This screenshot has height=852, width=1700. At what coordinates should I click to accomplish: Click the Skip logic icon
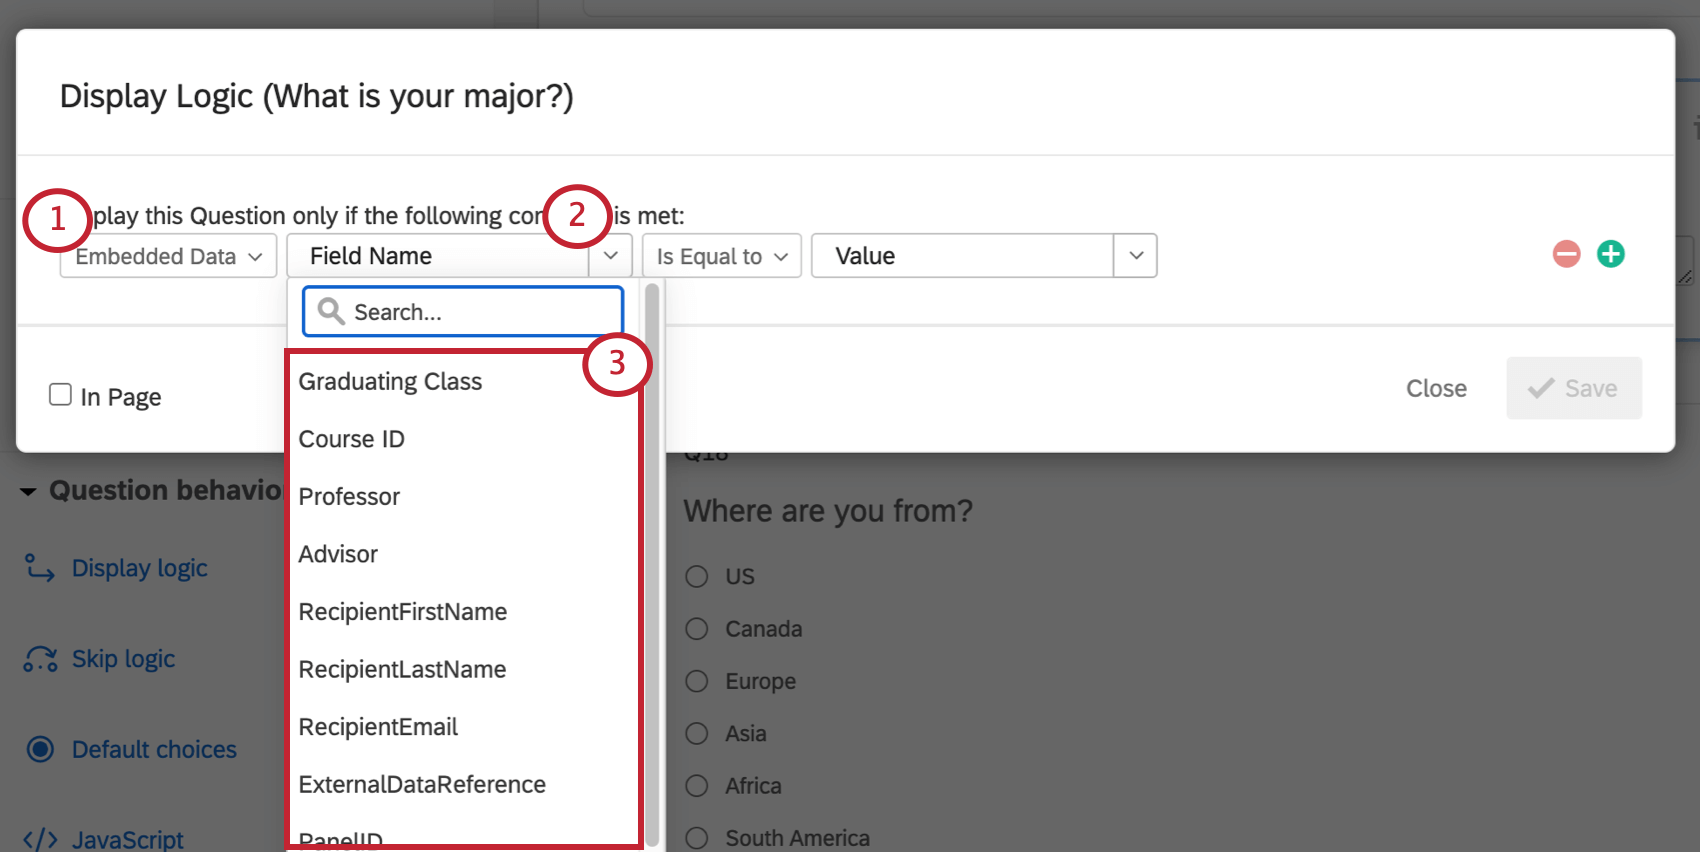coord(40,659)
